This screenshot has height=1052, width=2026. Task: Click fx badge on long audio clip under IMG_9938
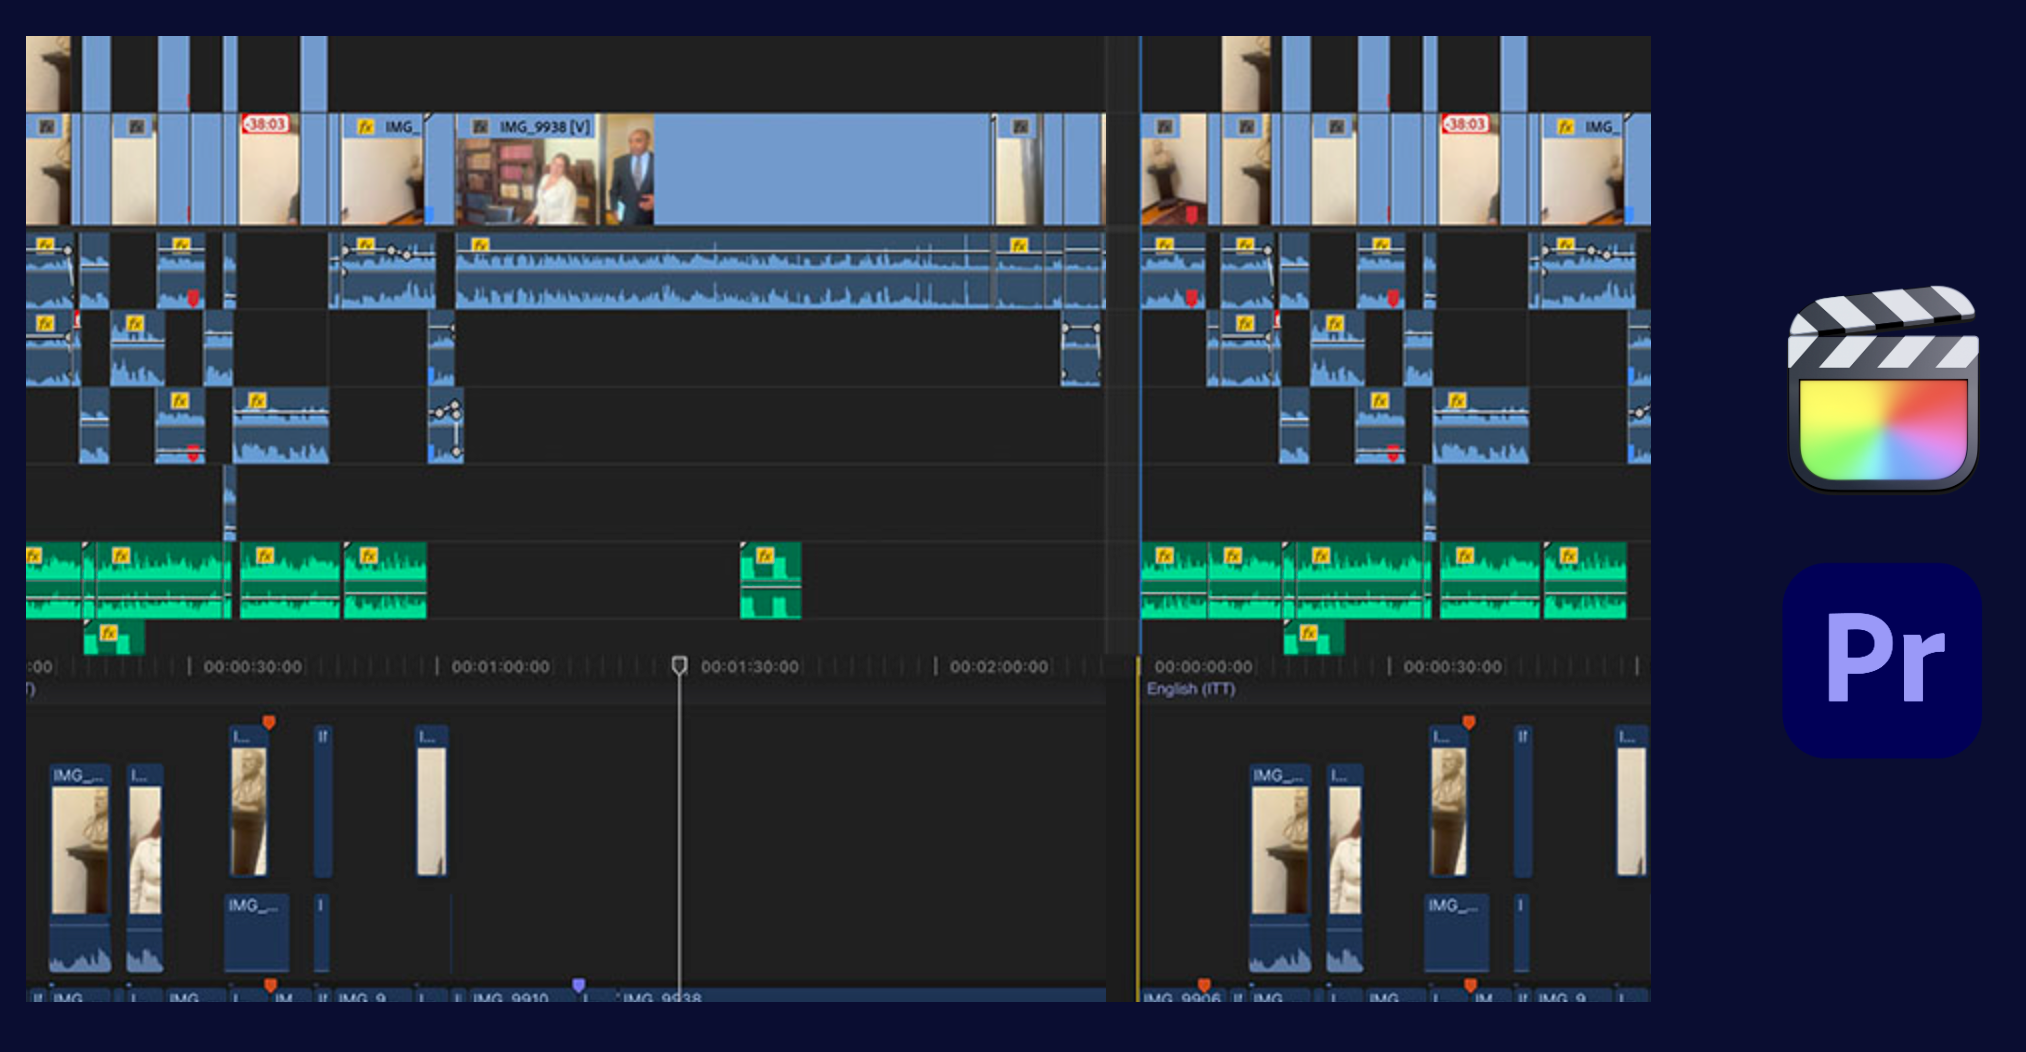(x=480, y=245)
